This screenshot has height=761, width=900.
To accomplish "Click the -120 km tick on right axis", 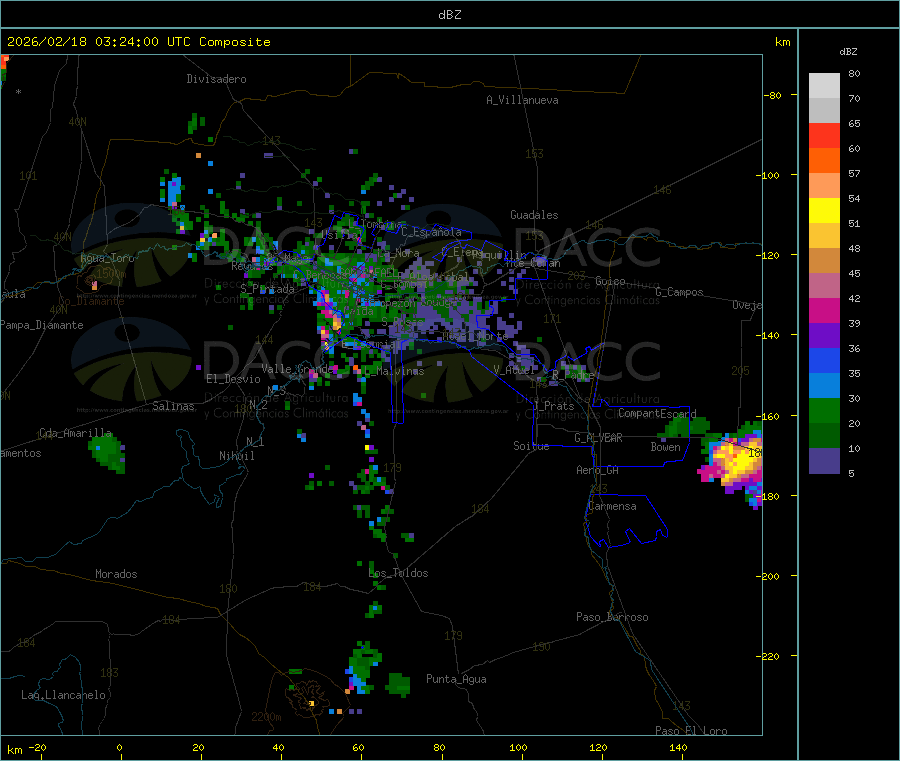I will 768,255.
